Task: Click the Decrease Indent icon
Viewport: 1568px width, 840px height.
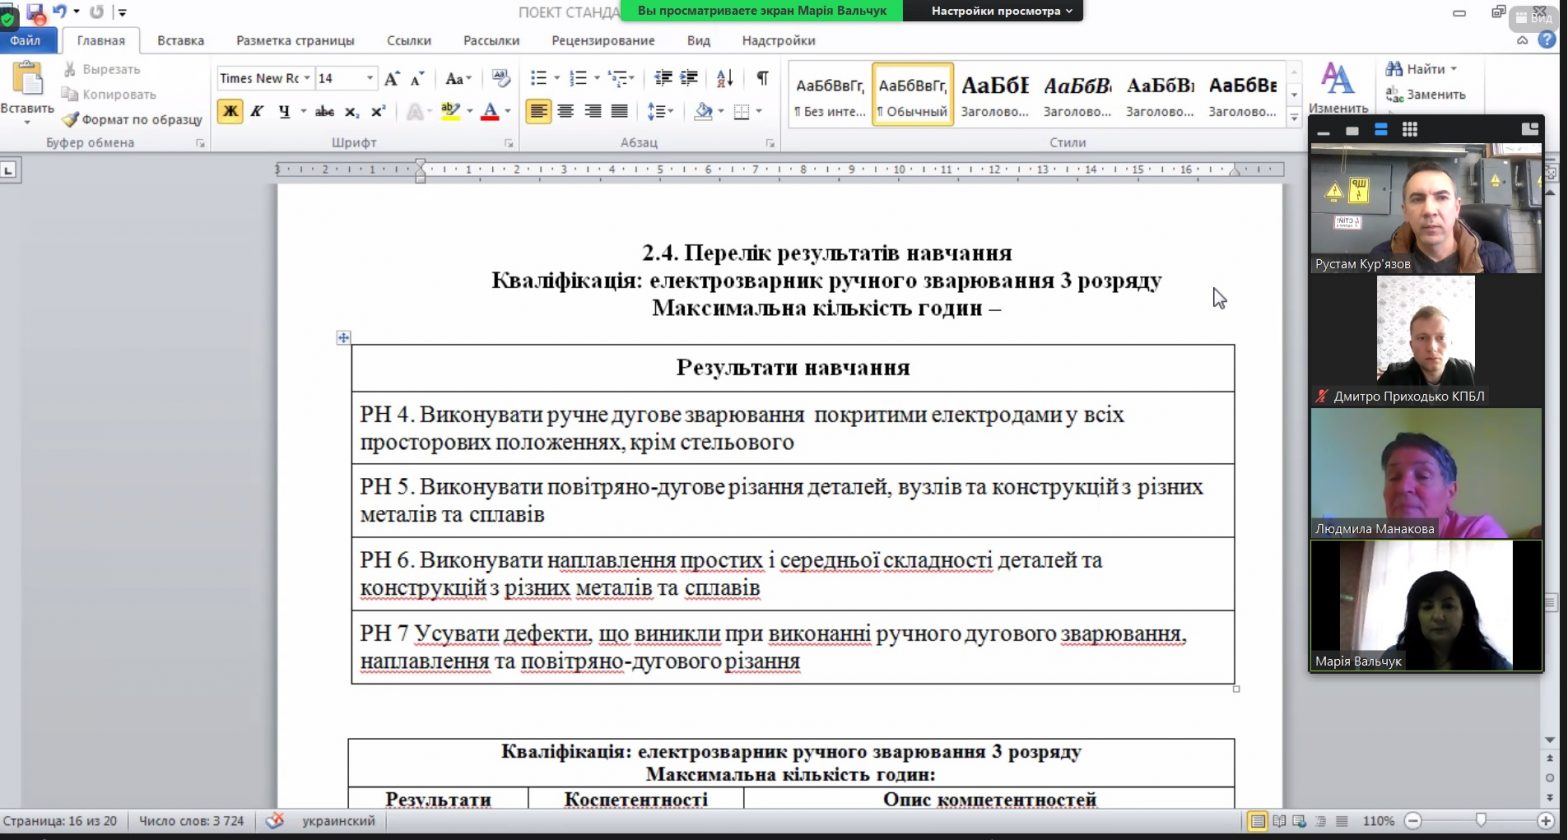Action: 663,78
